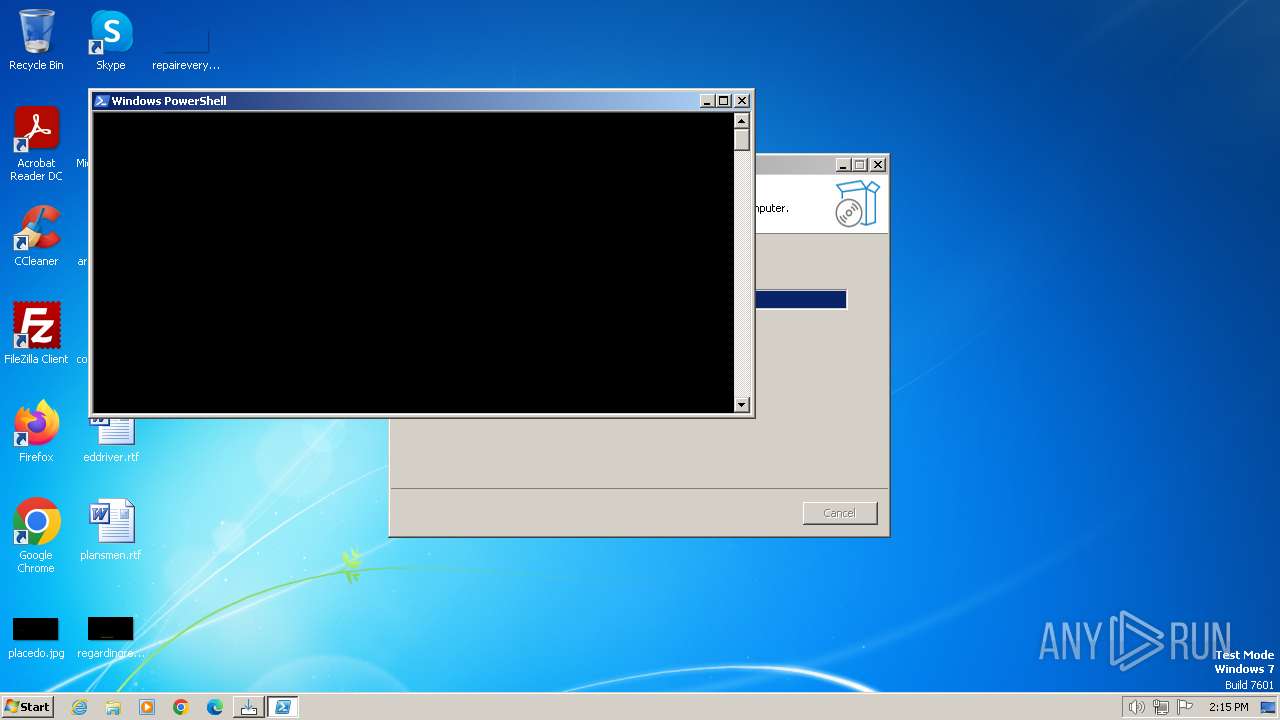The width and height of the screenshot is (1280, 720).
Task: Minimize the installer window
Action: coord(843,165)
